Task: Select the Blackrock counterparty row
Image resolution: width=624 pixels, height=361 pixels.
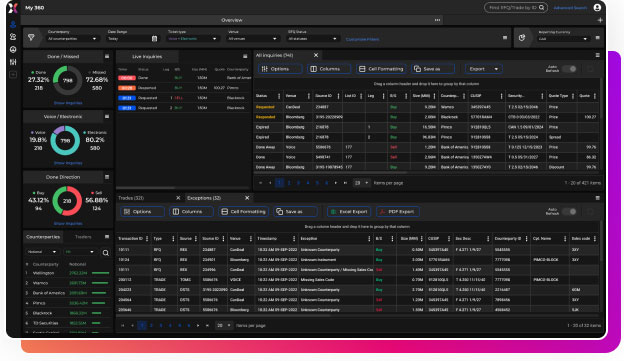Action: pyautogui.click(x=67, y=313)
